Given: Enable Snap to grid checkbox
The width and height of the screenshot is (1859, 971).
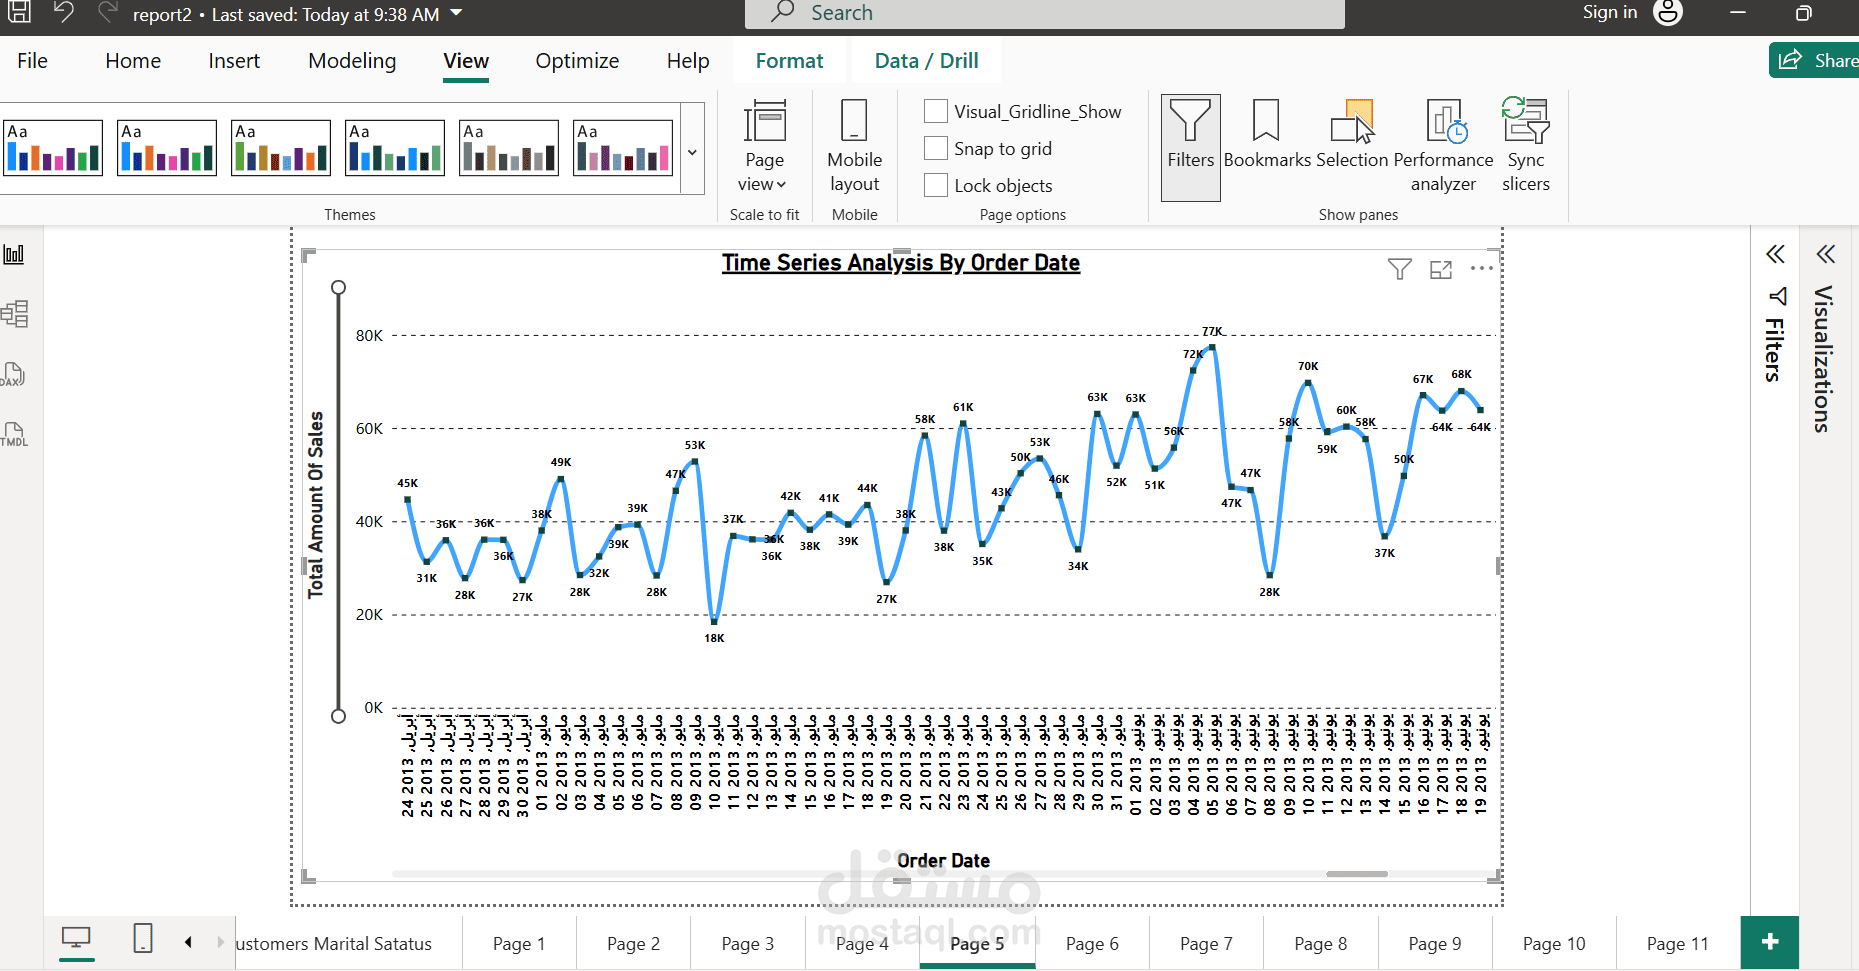Looking at the screenshot, I should pos(936,148).
